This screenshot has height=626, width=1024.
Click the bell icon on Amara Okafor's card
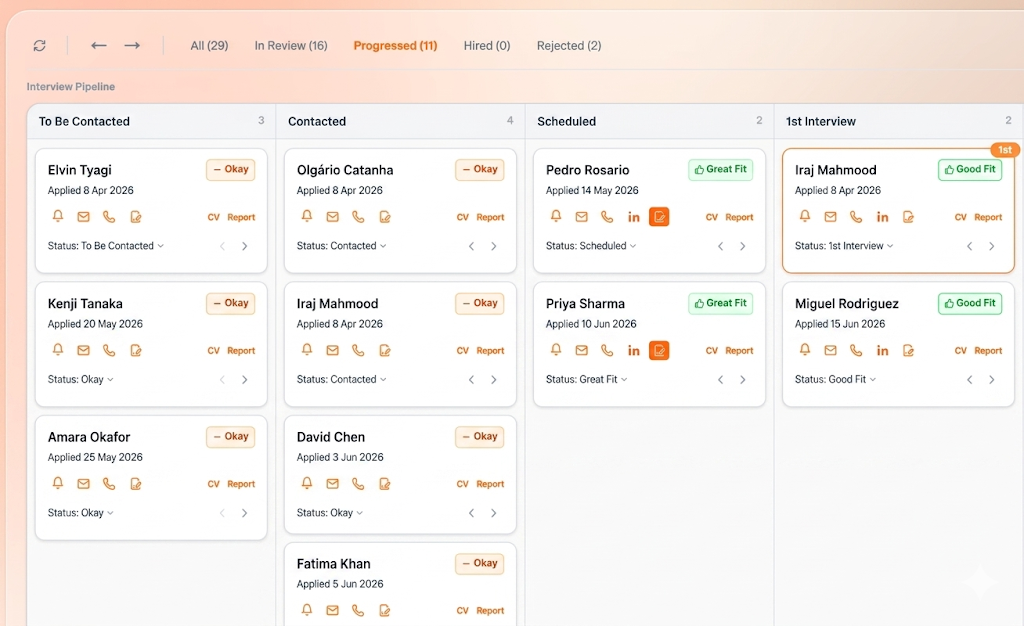point(57,483)
